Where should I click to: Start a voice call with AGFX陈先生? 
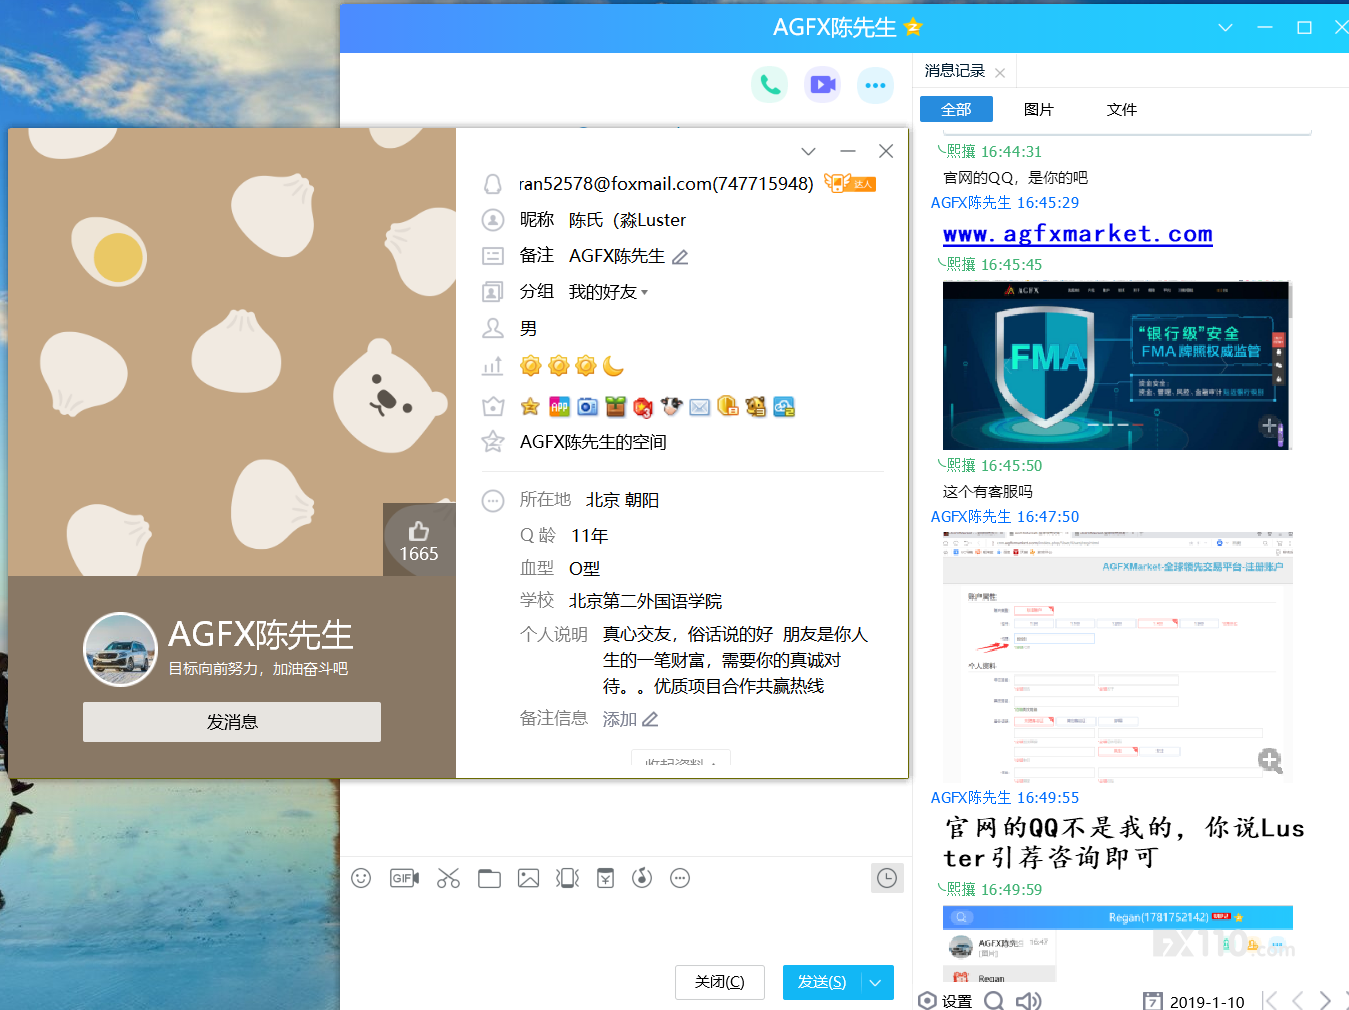click(x=770, y=85)
